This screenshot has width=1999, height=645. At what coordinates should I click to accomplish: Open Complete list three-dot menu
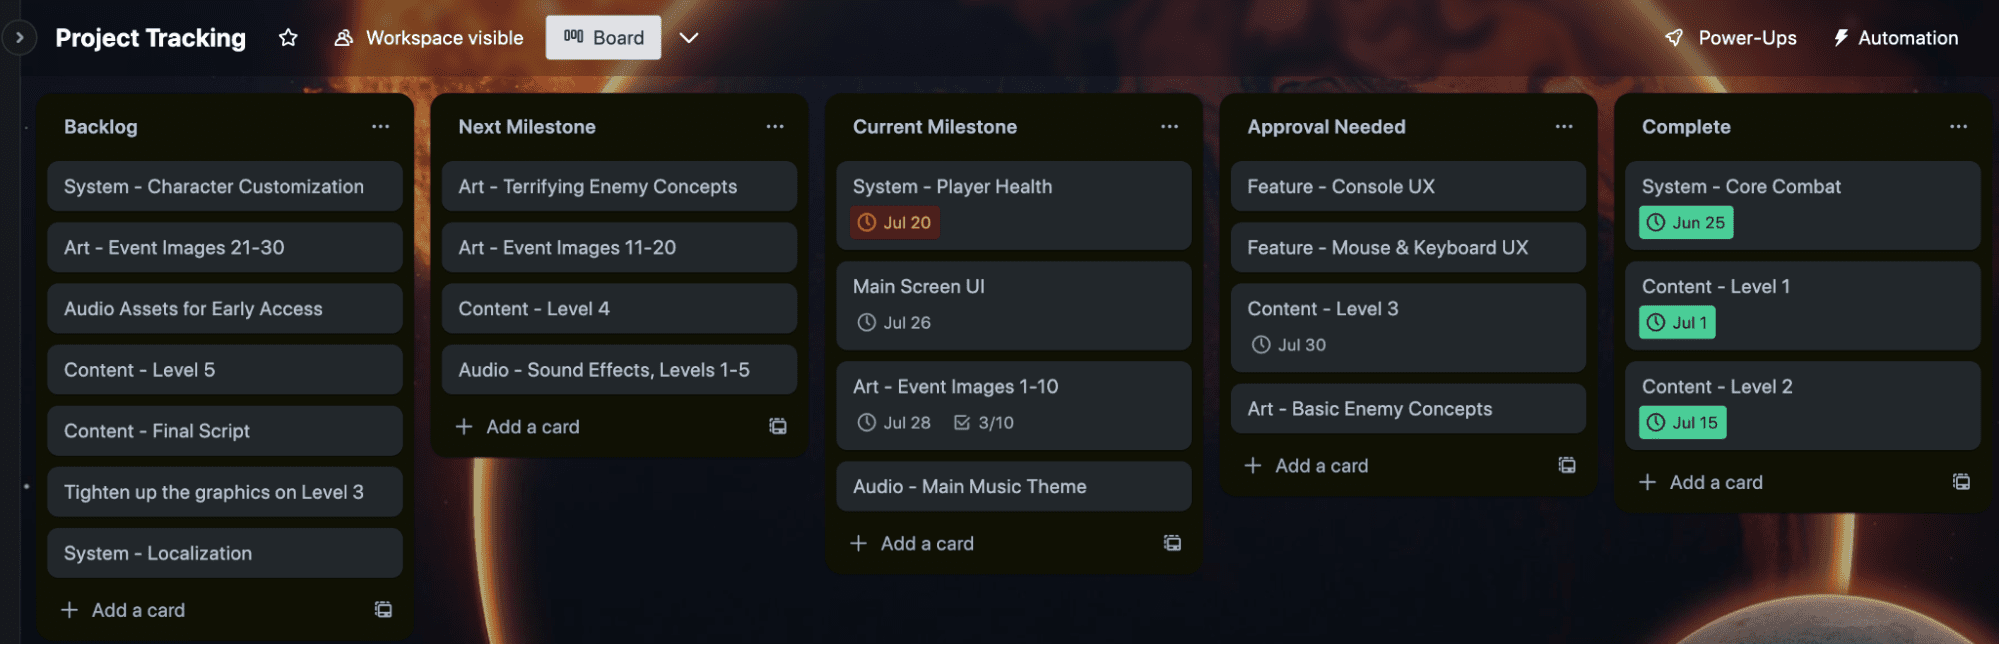(1958, 127)
